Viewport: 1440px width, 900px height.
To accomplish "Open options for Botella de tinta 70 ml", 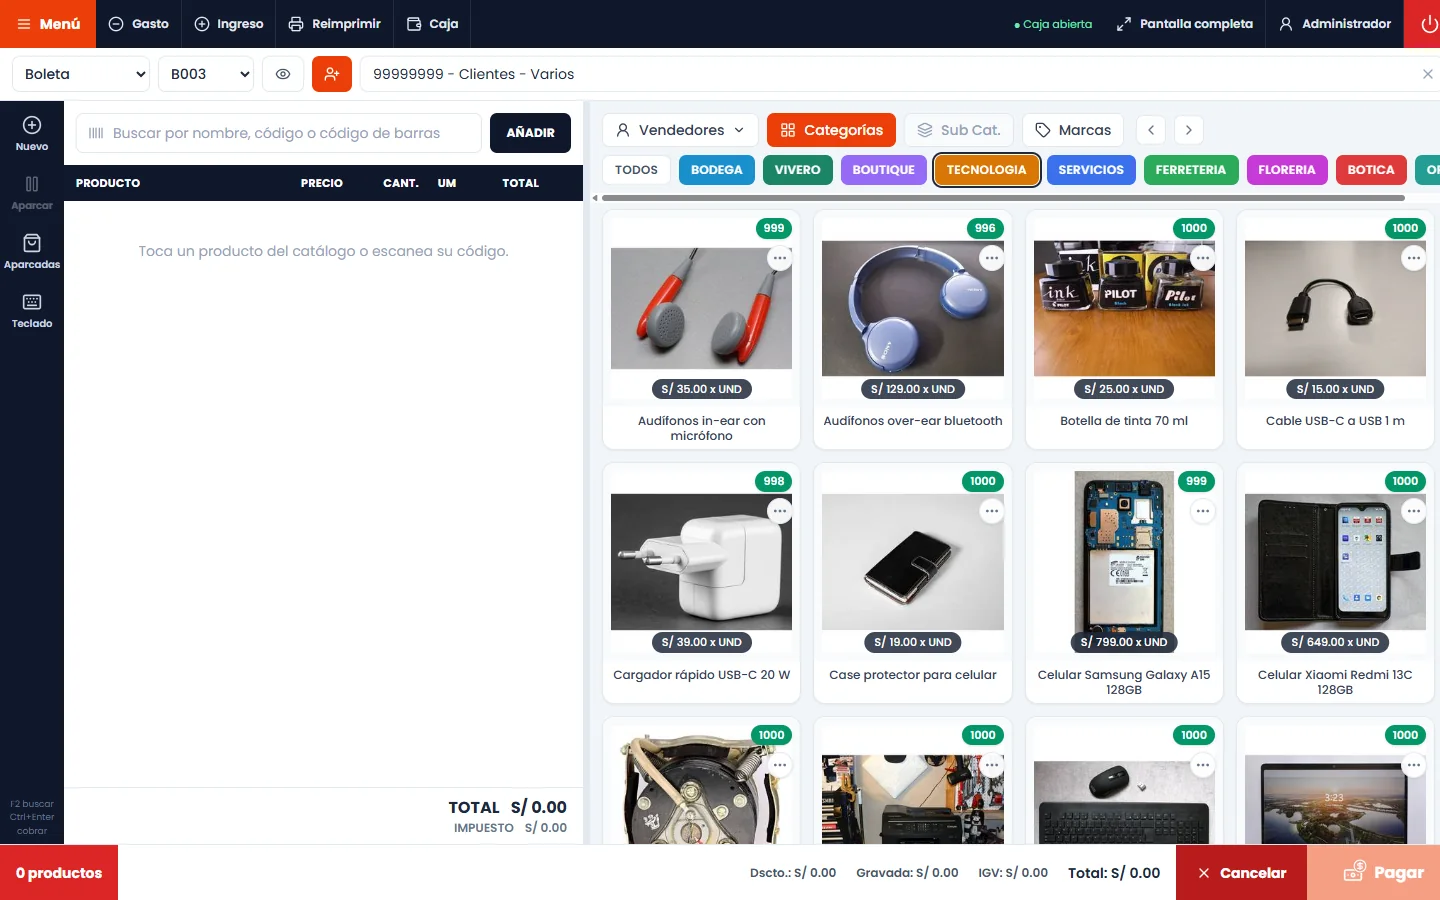I will tap(1202, 258).
